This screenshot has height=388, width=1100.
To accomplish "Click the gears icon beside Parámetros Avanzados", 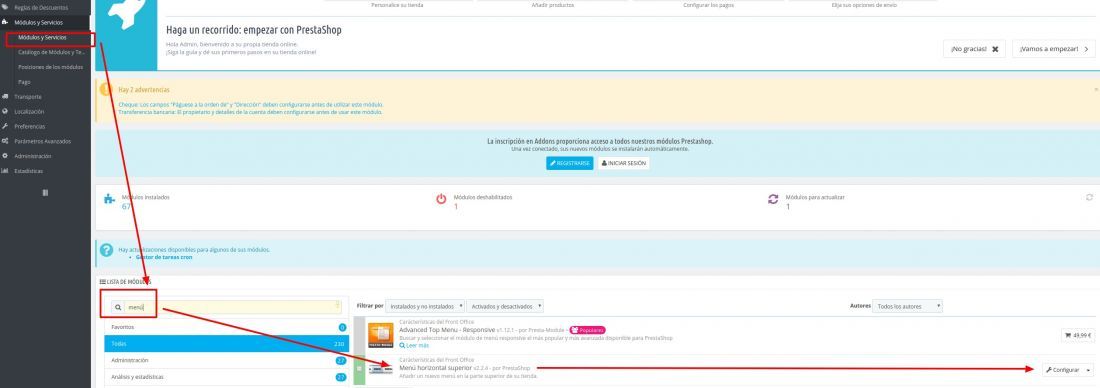I will pyautogui.click(x=5, y=141).
